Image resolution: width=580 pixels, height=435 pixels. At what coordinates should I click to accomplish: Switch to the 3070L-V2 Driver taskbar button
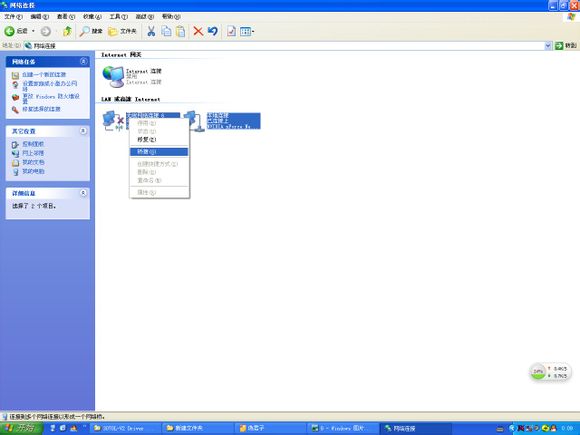point(125,428)
